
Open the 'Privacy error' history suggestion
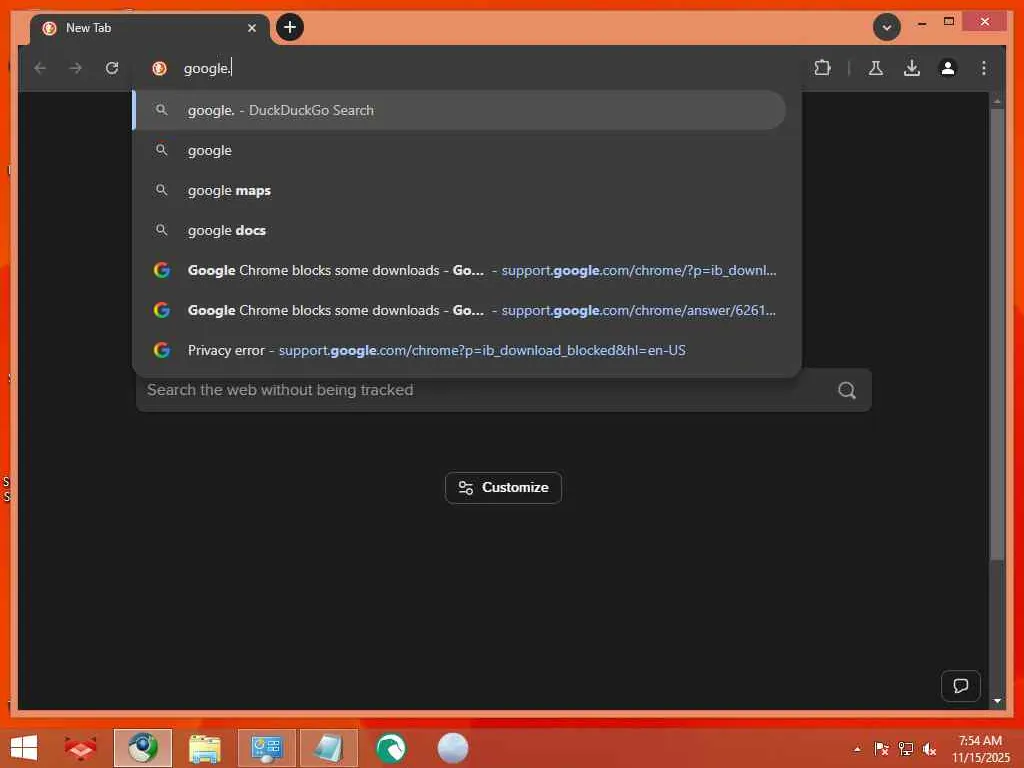459,350
